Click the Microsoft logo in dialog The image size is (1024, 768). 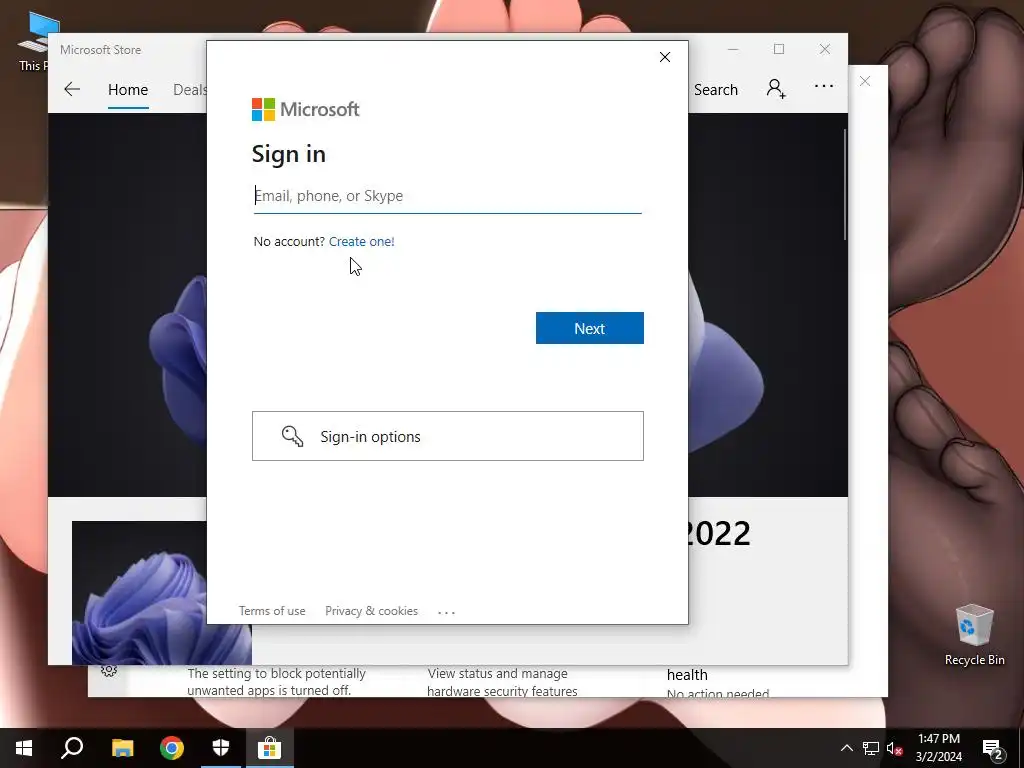point(305,109)
